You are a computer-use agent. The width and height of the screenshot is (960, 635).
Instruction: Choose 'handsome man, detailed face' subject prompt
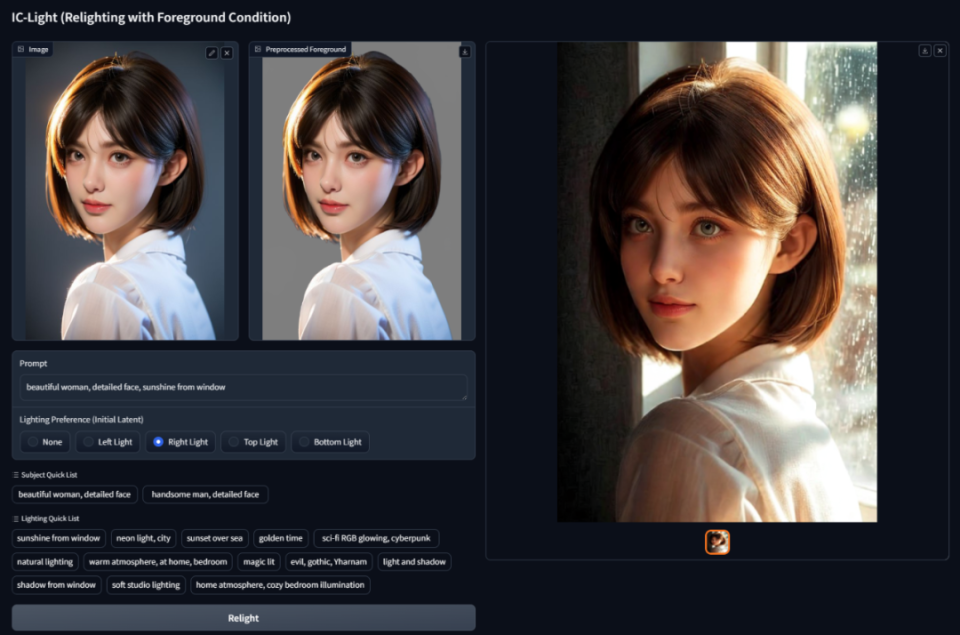205,494
